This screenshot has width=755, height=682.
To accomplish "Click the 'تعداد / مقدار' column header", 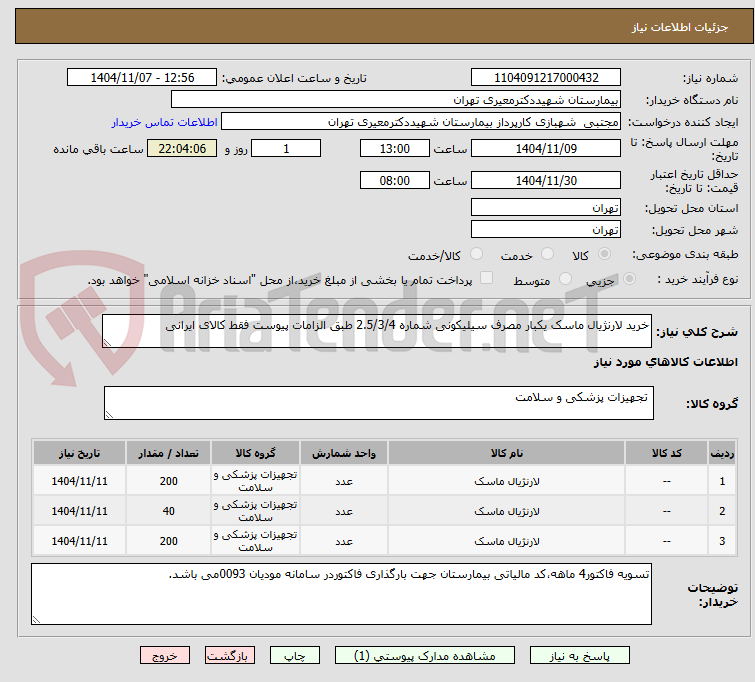I will pyautogui.click(x=169, y=453).
